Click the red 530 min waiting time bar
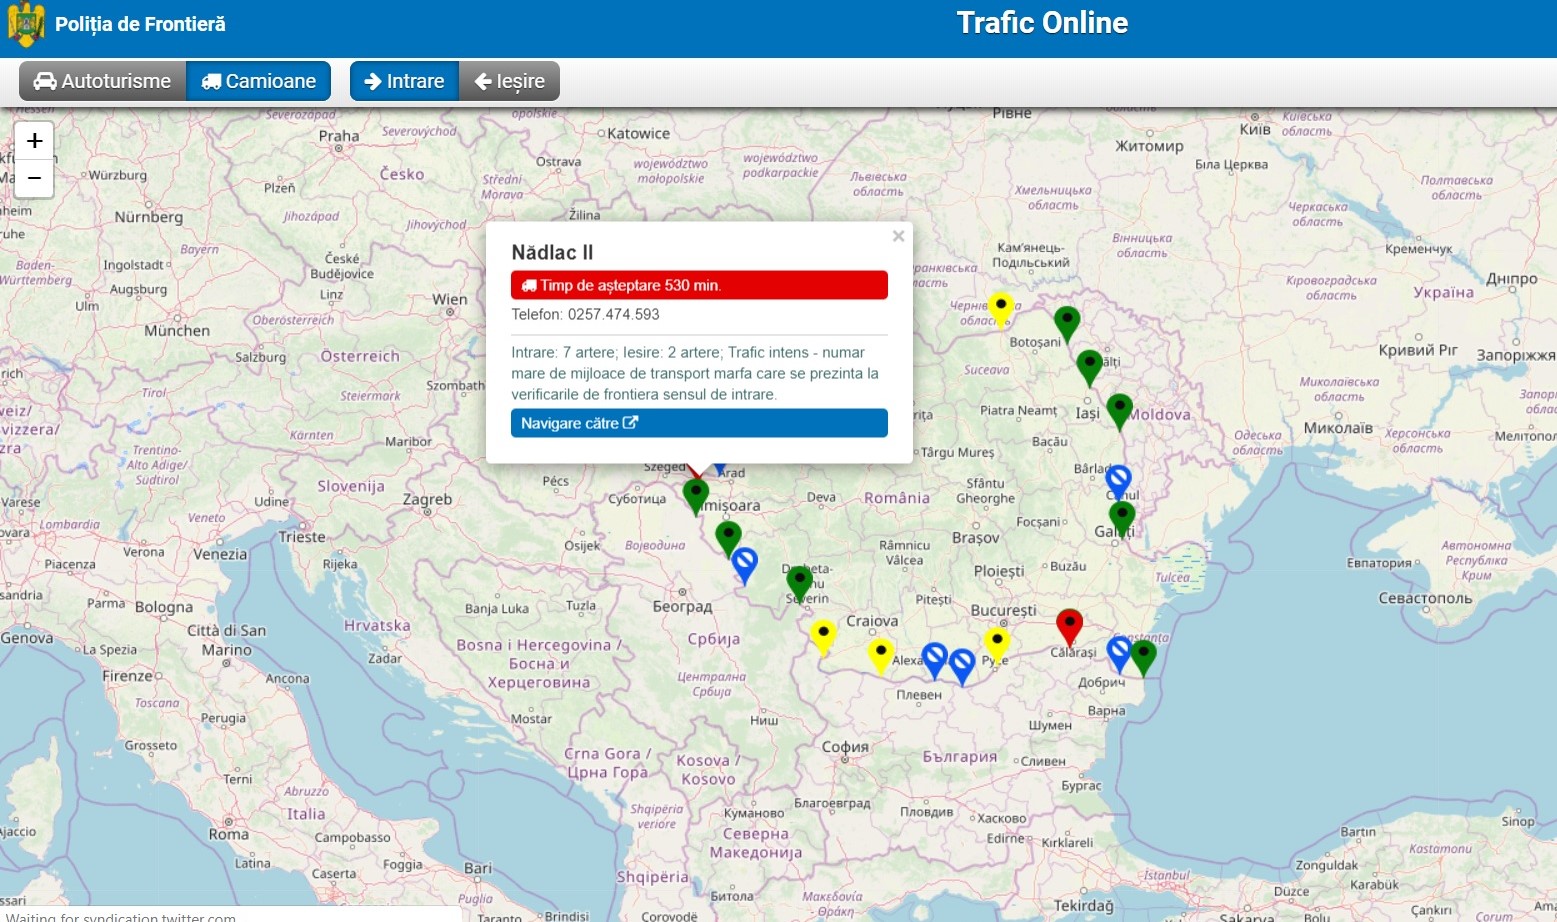Image resolution: width=1557 pixels, height=922 pixels. (698, 285)
